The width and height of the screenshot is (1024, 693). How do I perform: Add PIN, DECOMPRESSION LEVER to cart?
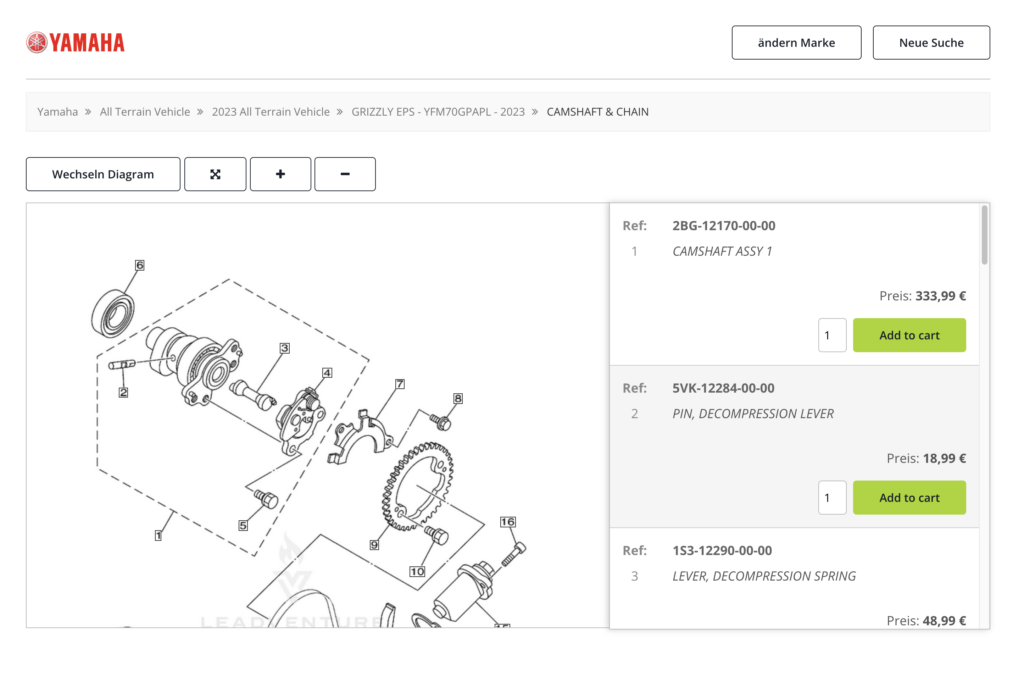909,497
